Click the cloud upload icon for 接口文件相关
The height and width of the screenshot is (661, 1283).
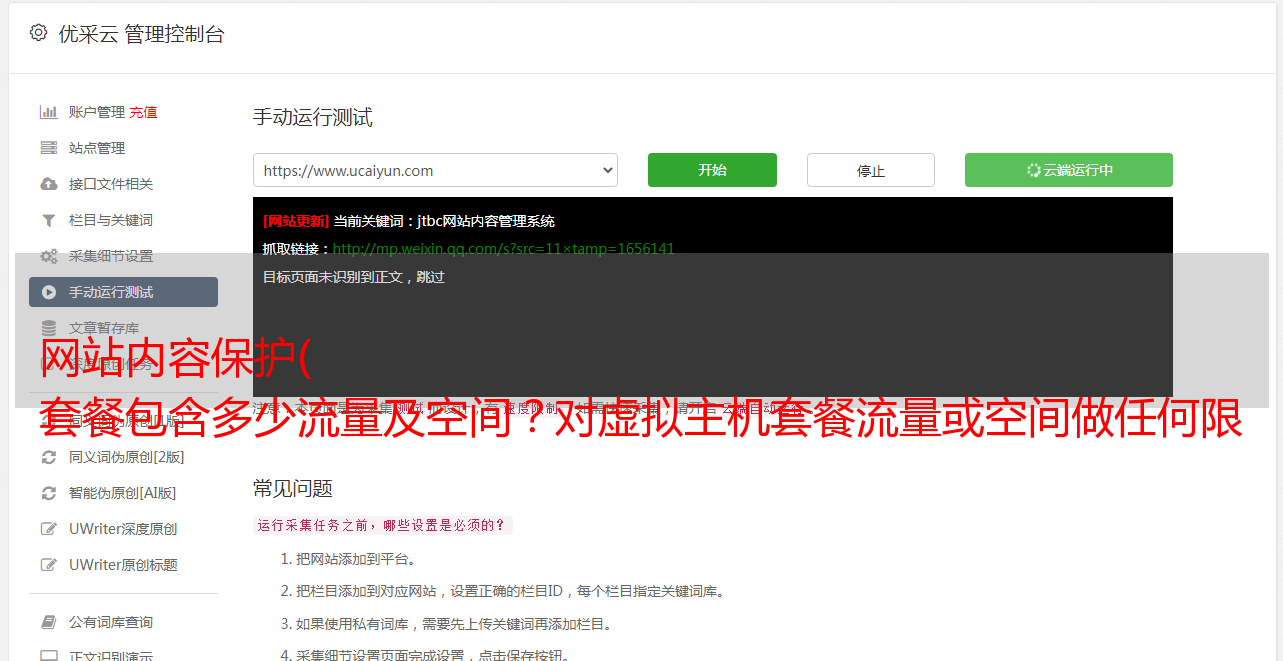48,184
